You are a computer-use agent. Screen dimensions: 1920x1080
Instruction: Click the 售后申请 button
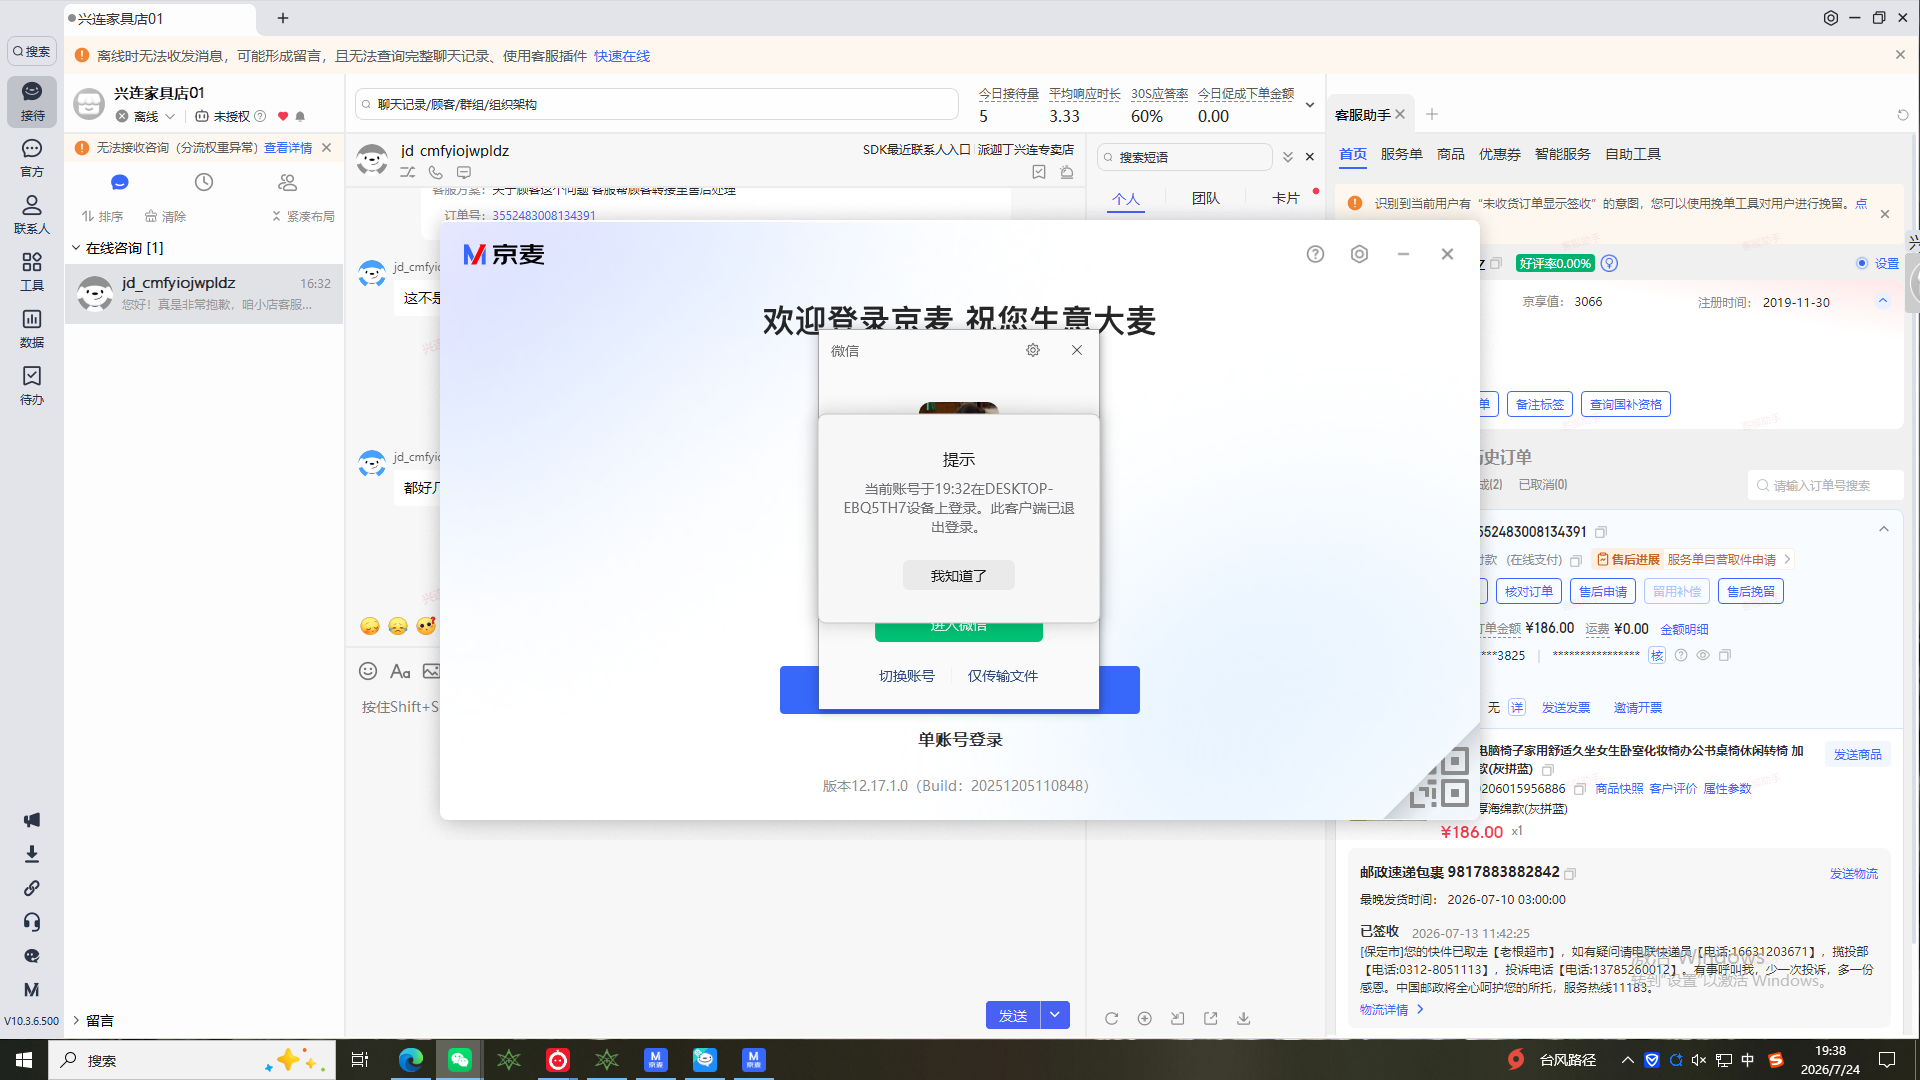(x=1602, y=591)
